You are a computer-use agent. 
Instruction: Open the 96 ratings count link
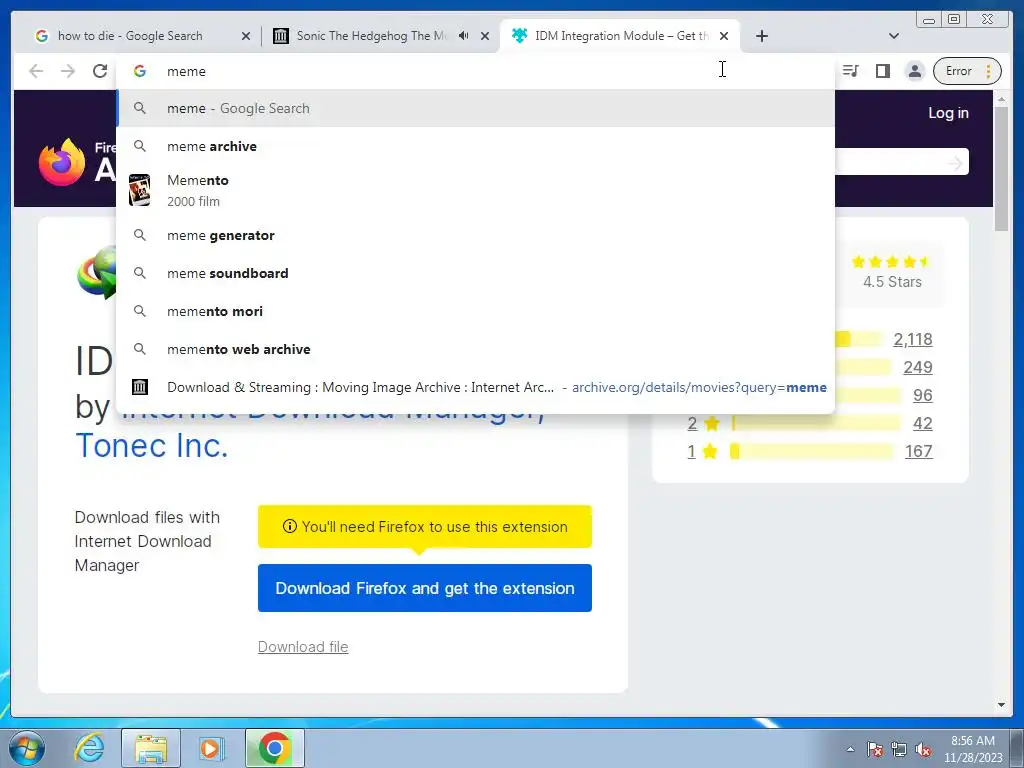[x=922, y=395]
